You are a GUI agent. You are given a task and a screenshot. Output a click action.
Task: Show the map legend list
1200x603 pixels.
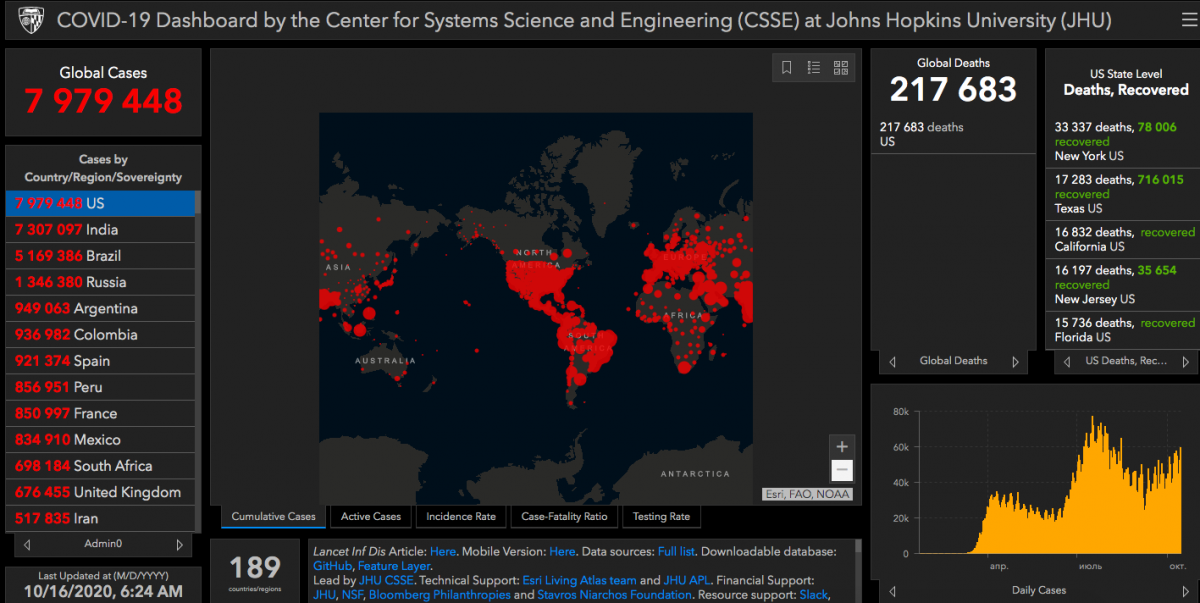814,68
